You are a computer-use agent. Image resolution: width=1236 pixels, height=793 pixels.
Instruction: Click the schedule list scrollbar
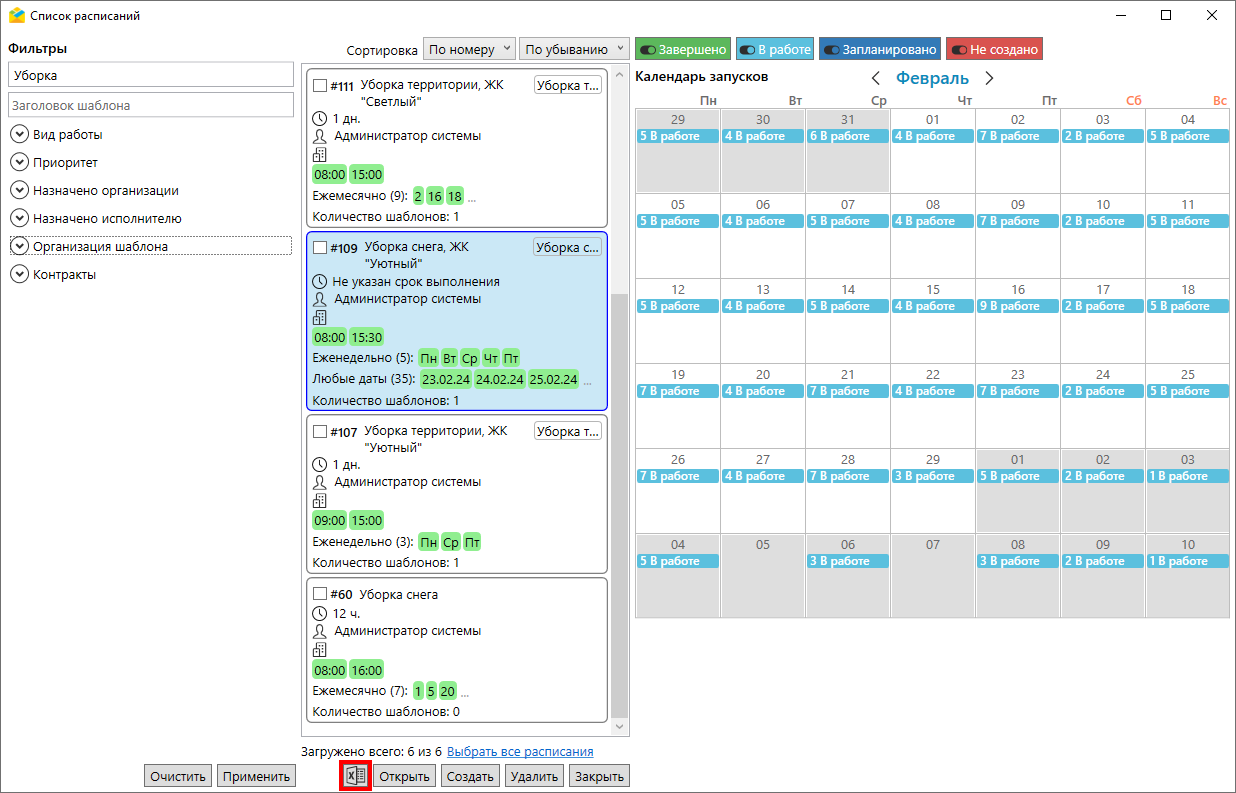[x=620, y=500]
